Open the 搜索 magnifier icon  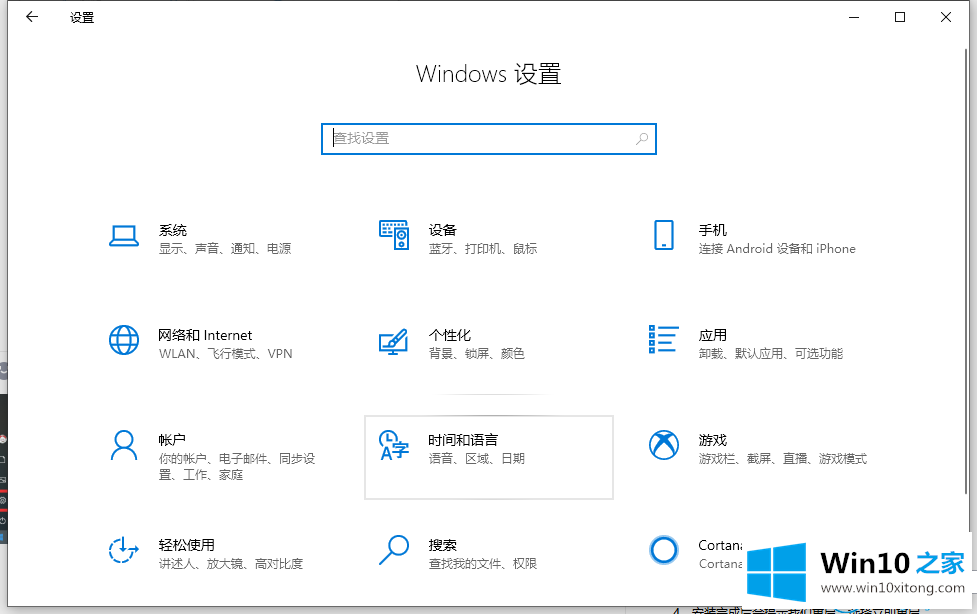tap(394, 550)
